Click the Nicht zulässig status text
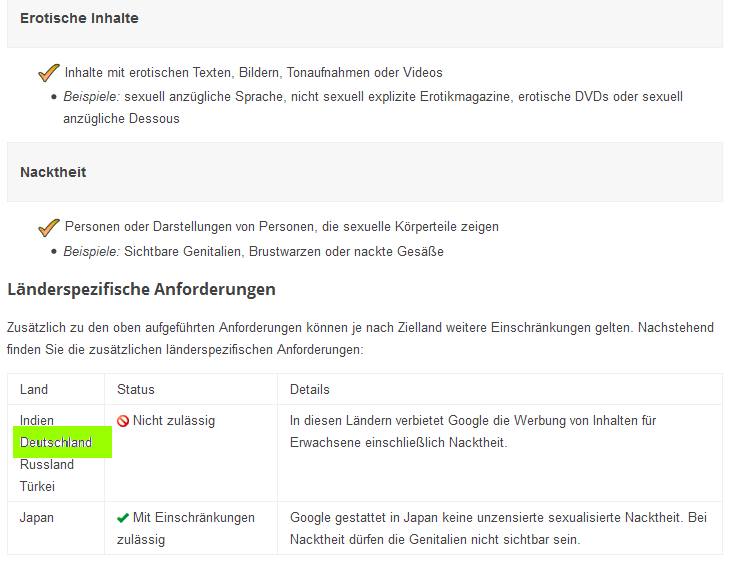This screenshot has width=738, height=567. [x=174, y=421]
